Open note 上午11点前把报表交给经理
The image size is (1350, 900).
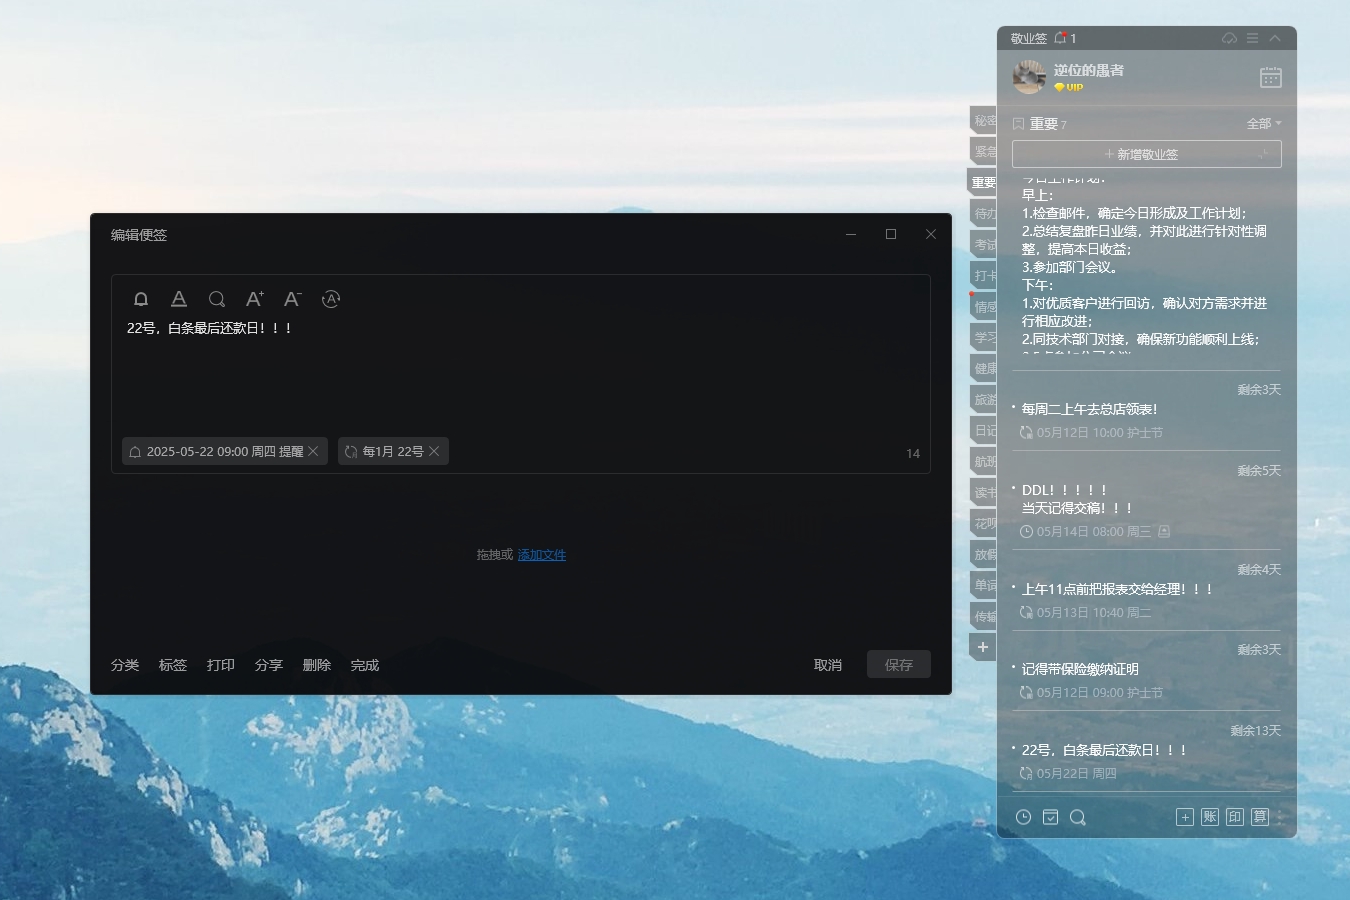1117,589
